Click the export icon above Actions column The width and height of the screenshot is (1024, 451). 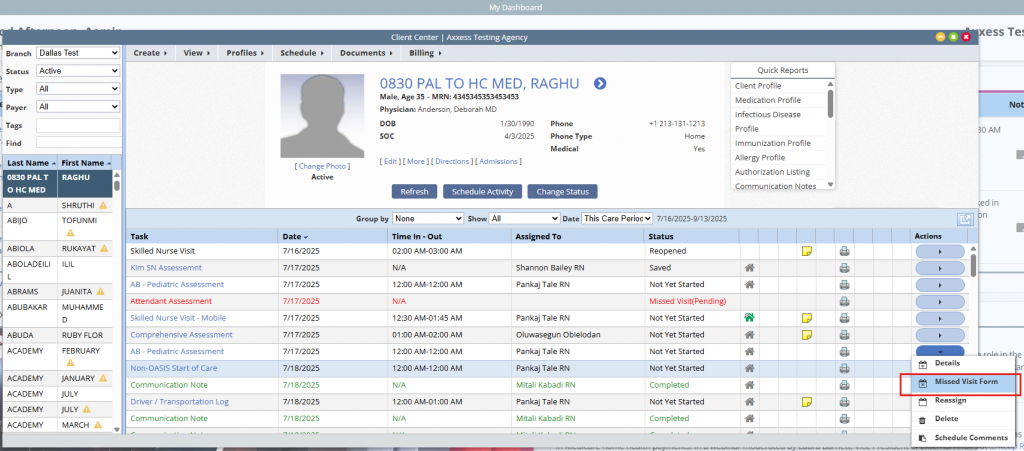pos(965,219)
